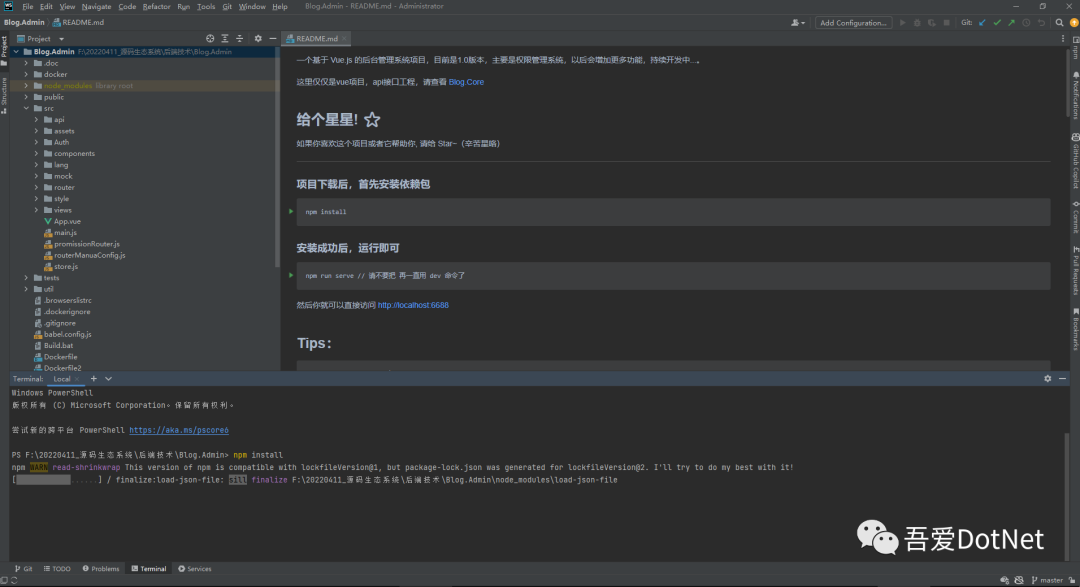Viewport: 1080px width, 587px height.
Task: Open the Refactor menu
Action: (156, 6)
